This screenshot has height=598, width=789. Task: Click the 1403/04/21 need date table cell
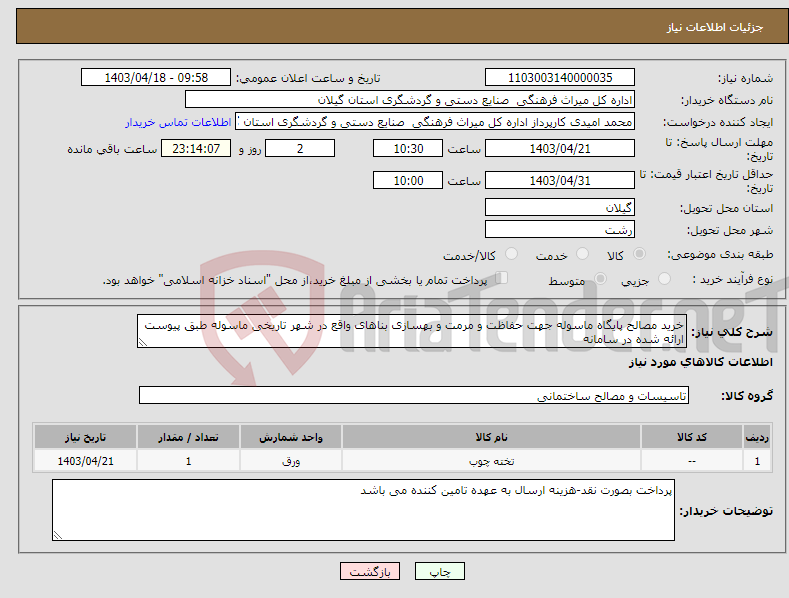point(86,461)
